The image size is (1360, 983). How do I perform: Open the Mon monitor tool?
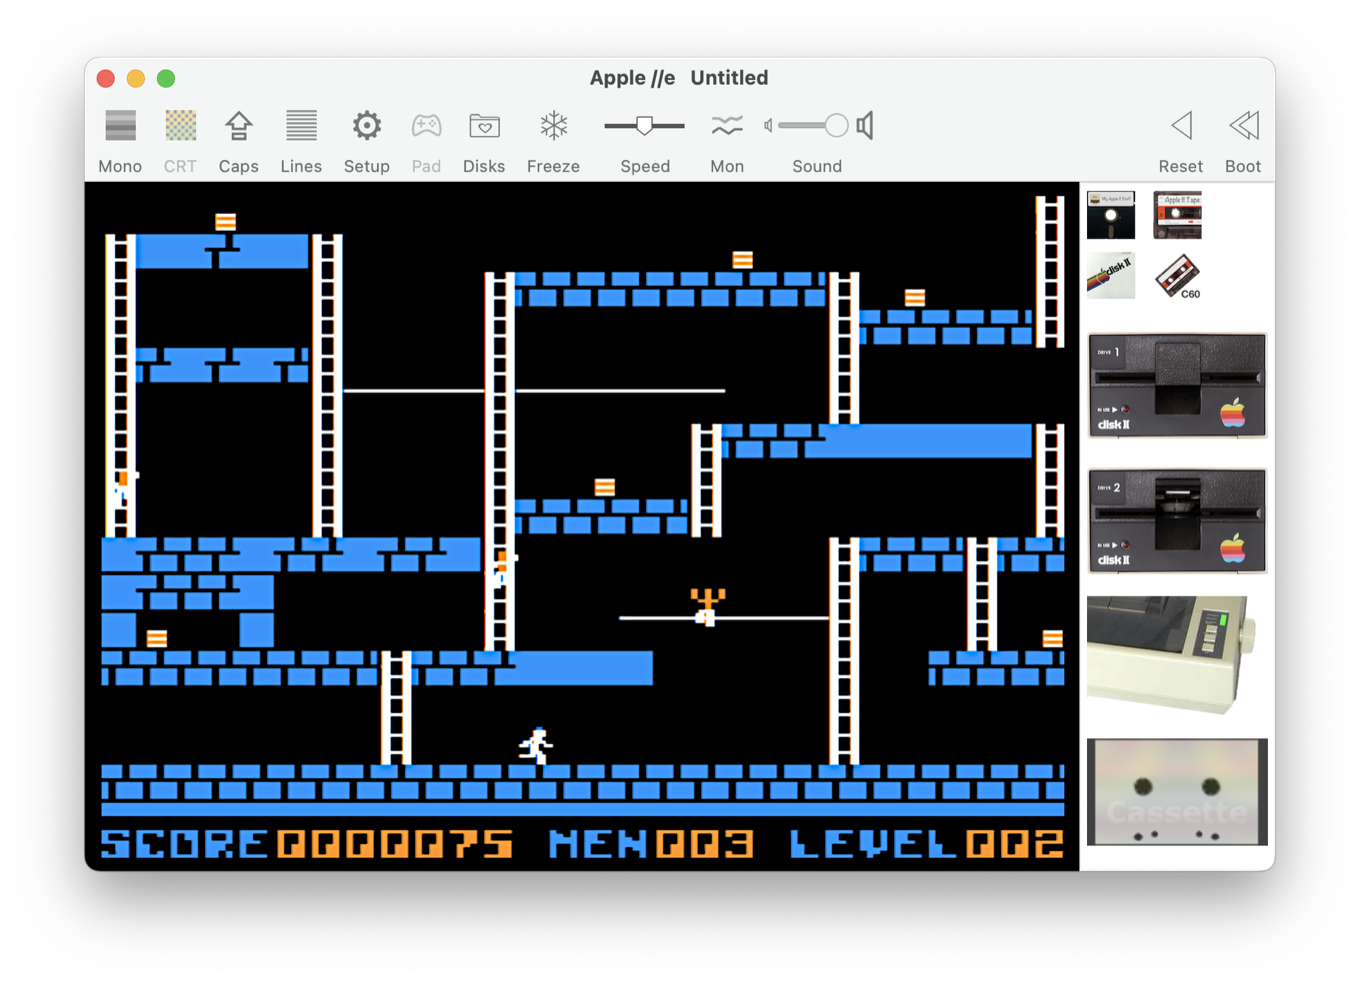click(x=727, y=127)
